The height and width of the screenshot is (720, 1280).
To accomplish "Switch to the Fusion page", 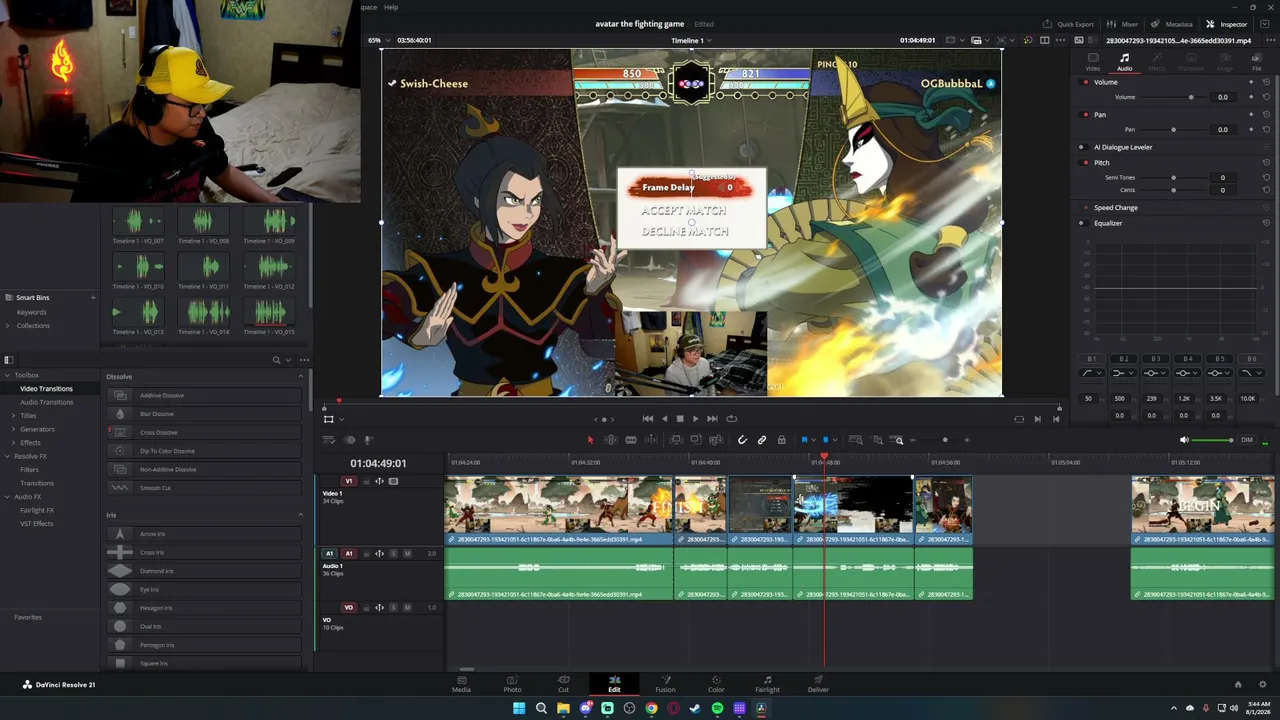I will [665, 684].
